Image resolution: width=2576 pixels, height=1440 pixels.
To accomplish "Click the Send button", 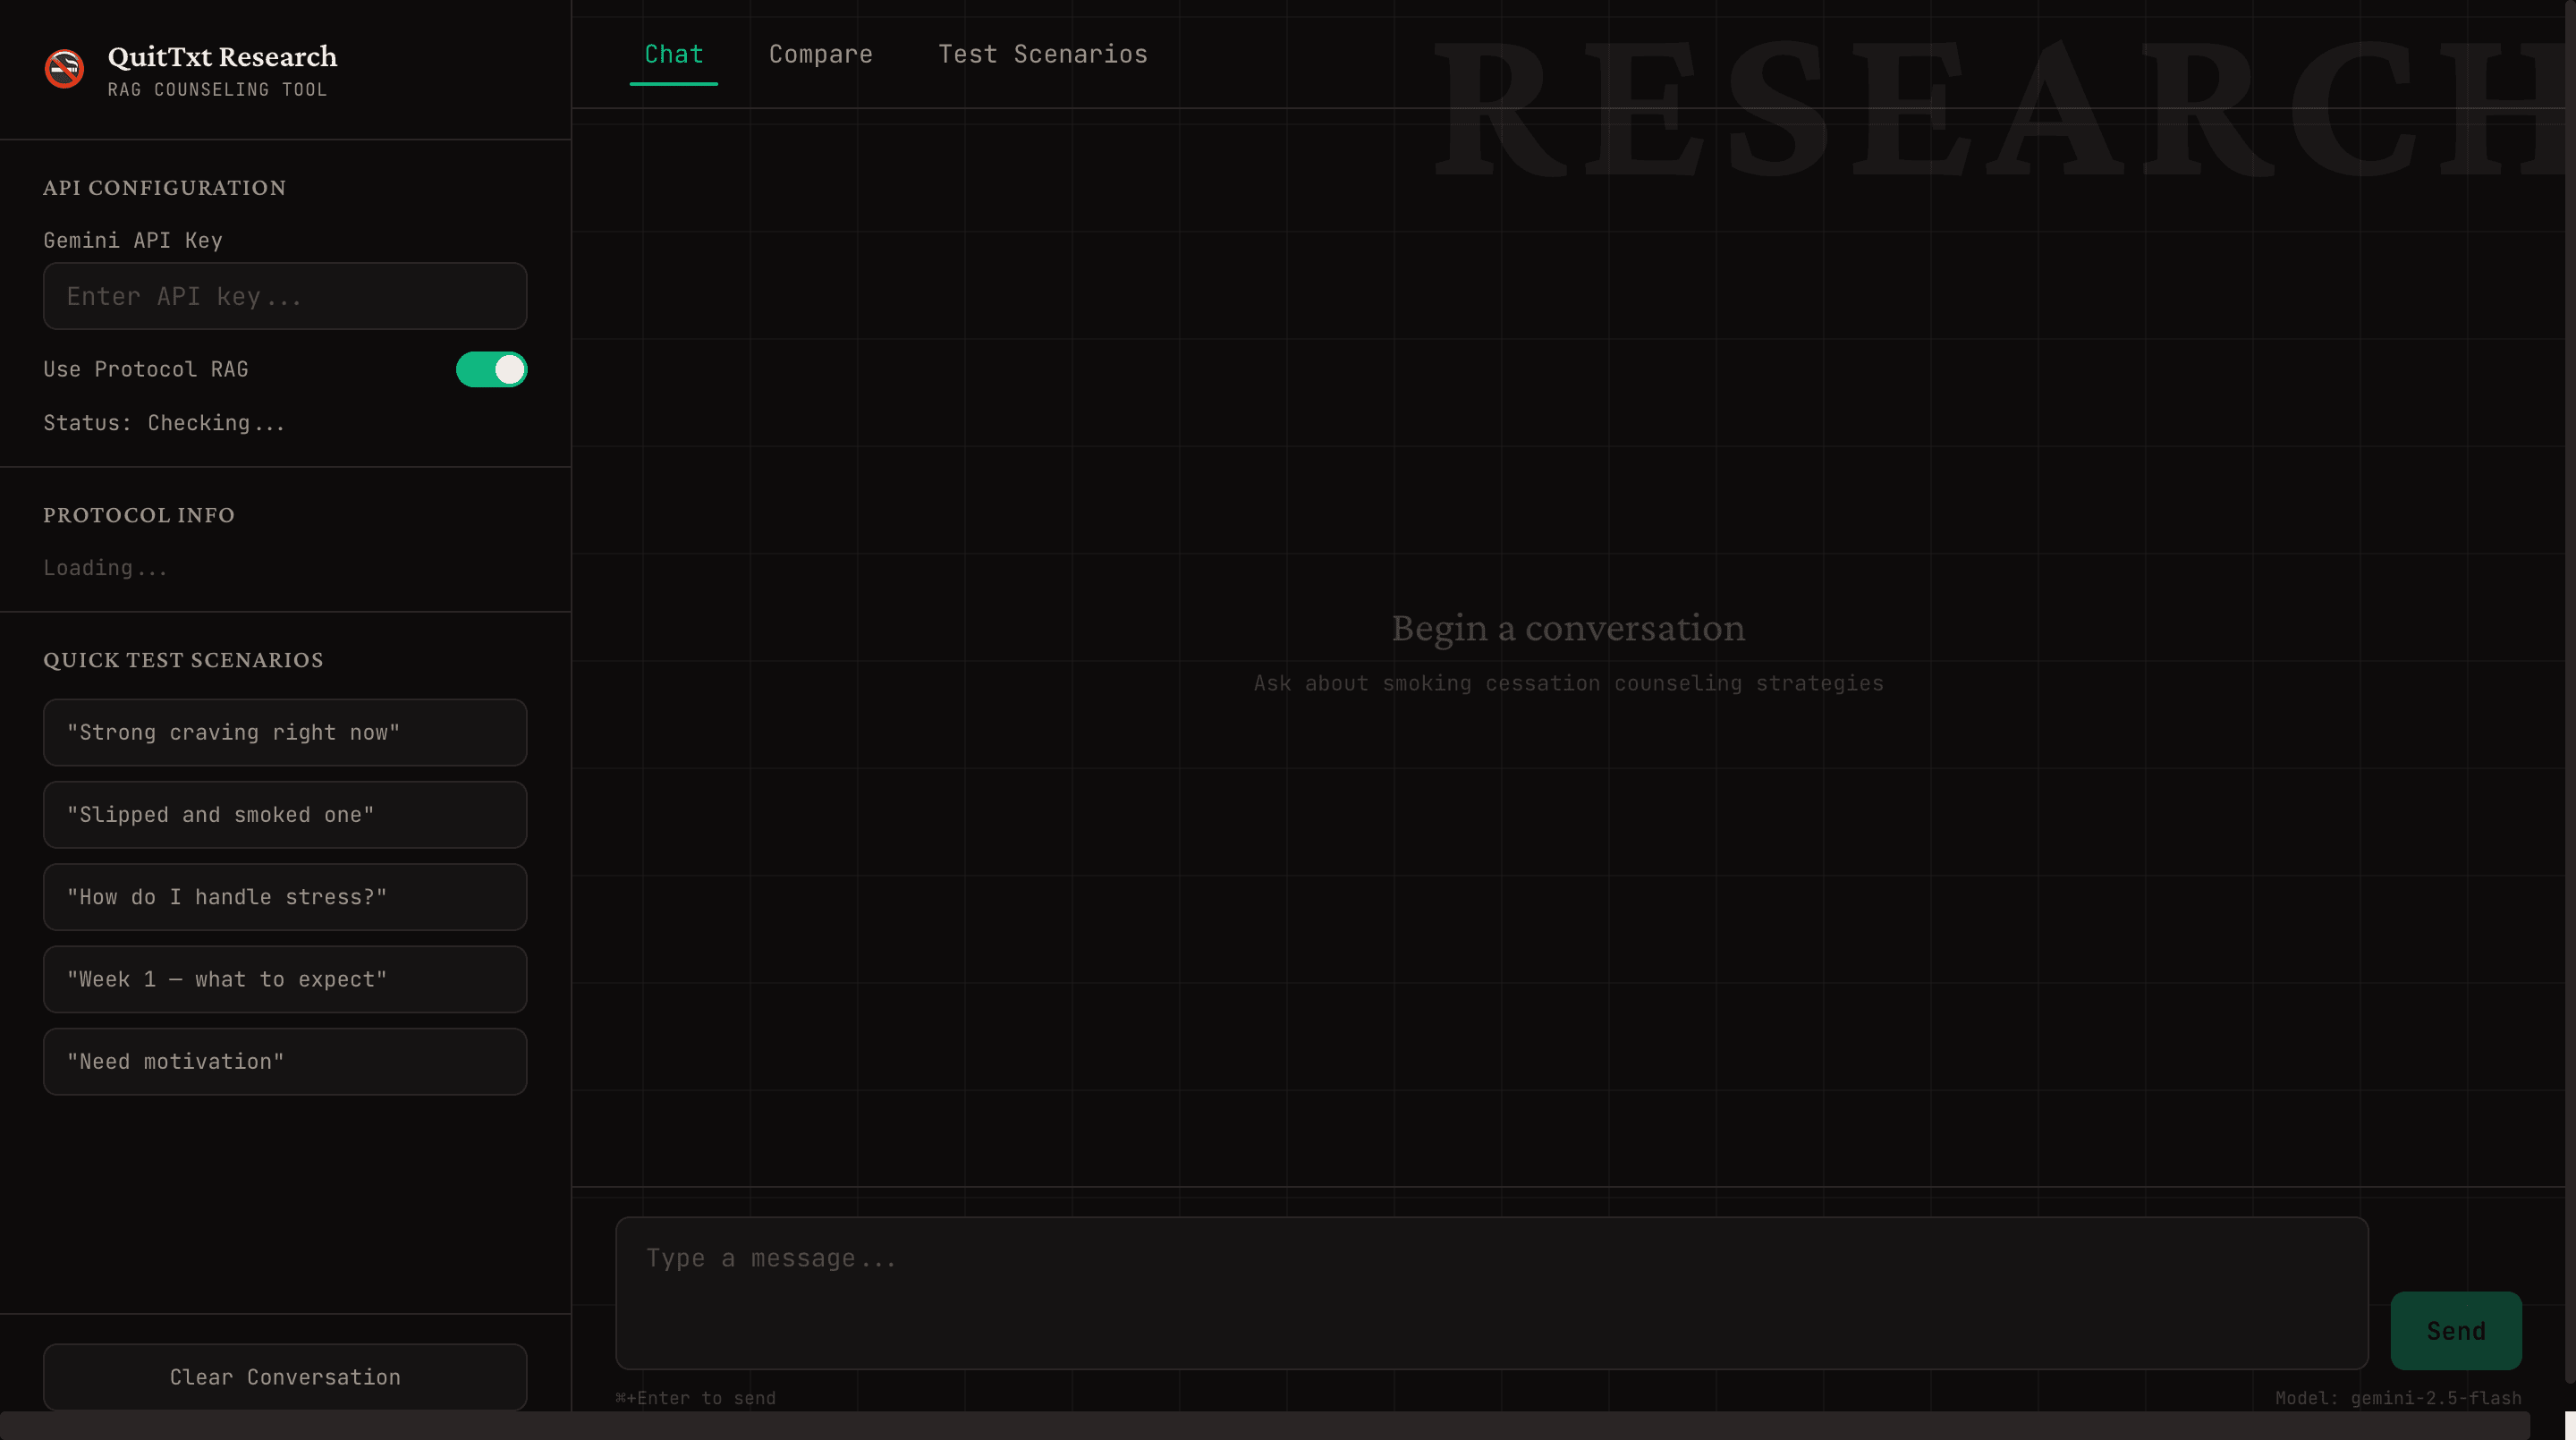I will pos(2456,1331).
